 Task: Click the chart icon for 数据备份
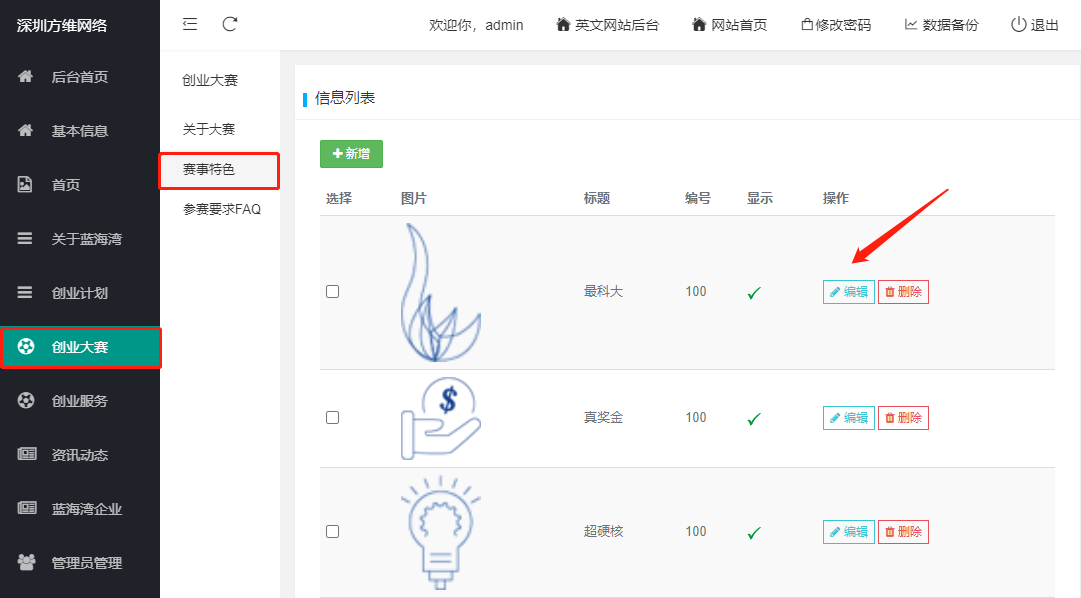pyautogui.click(x=911, y=25)
